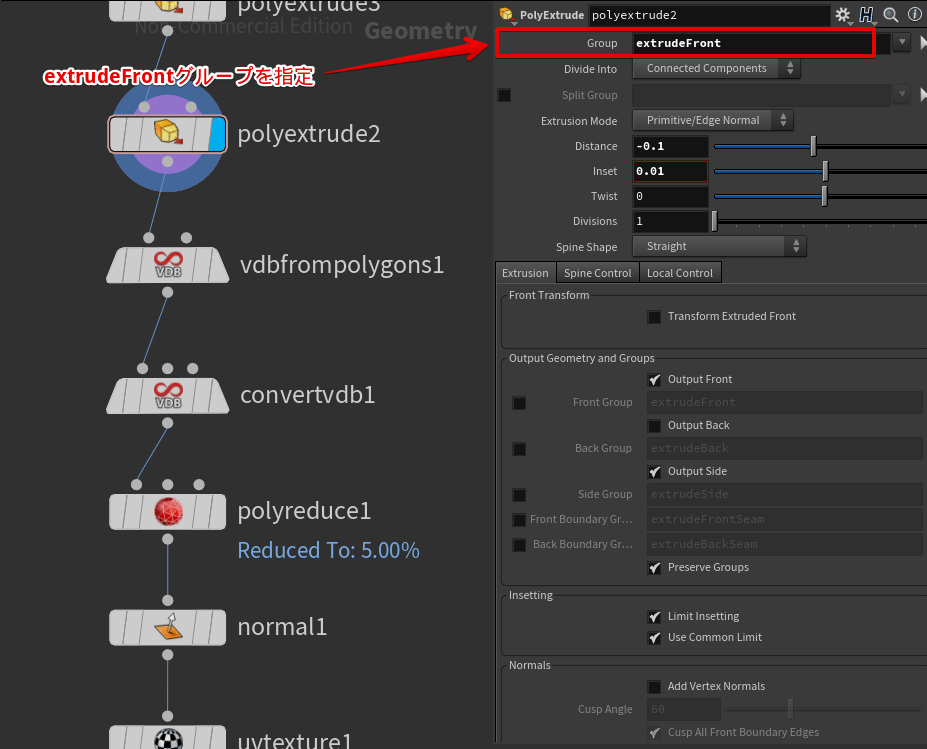Image resolution: width=927 pixels, height=749 pixels.
Task: Click the PolyExtrude operator type icon
Action: coord(507,14)
